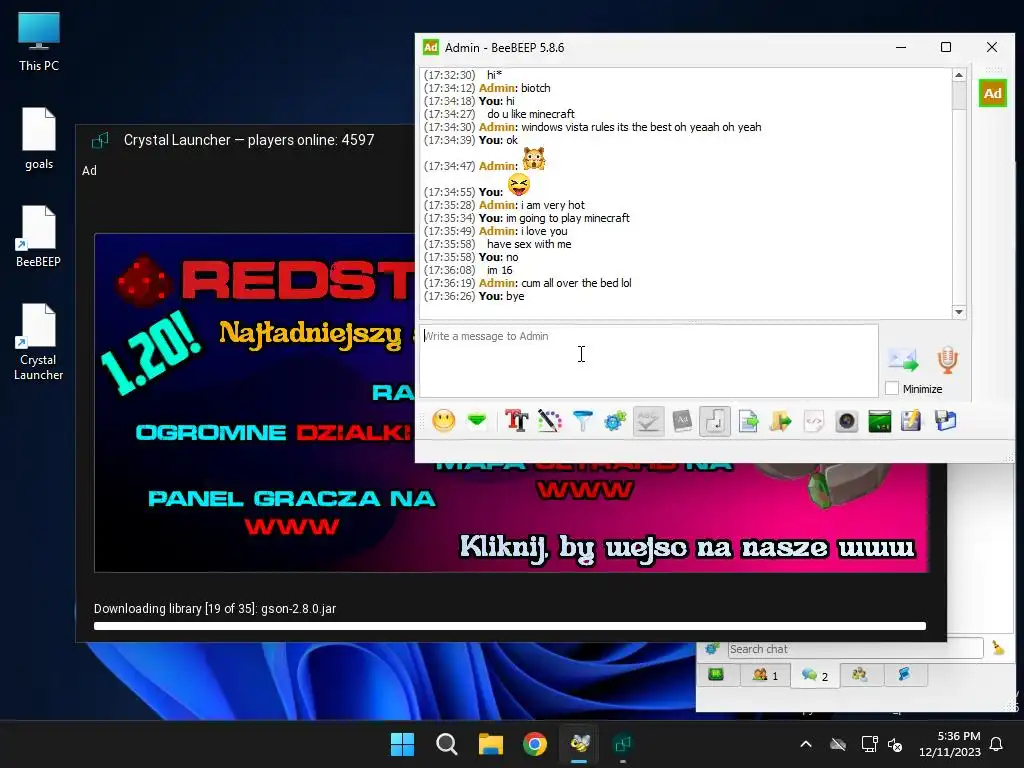Screen dimensions: 1024x768
Task: Focus the 'Write a message to Admin' box
Action: coord(648,360)
